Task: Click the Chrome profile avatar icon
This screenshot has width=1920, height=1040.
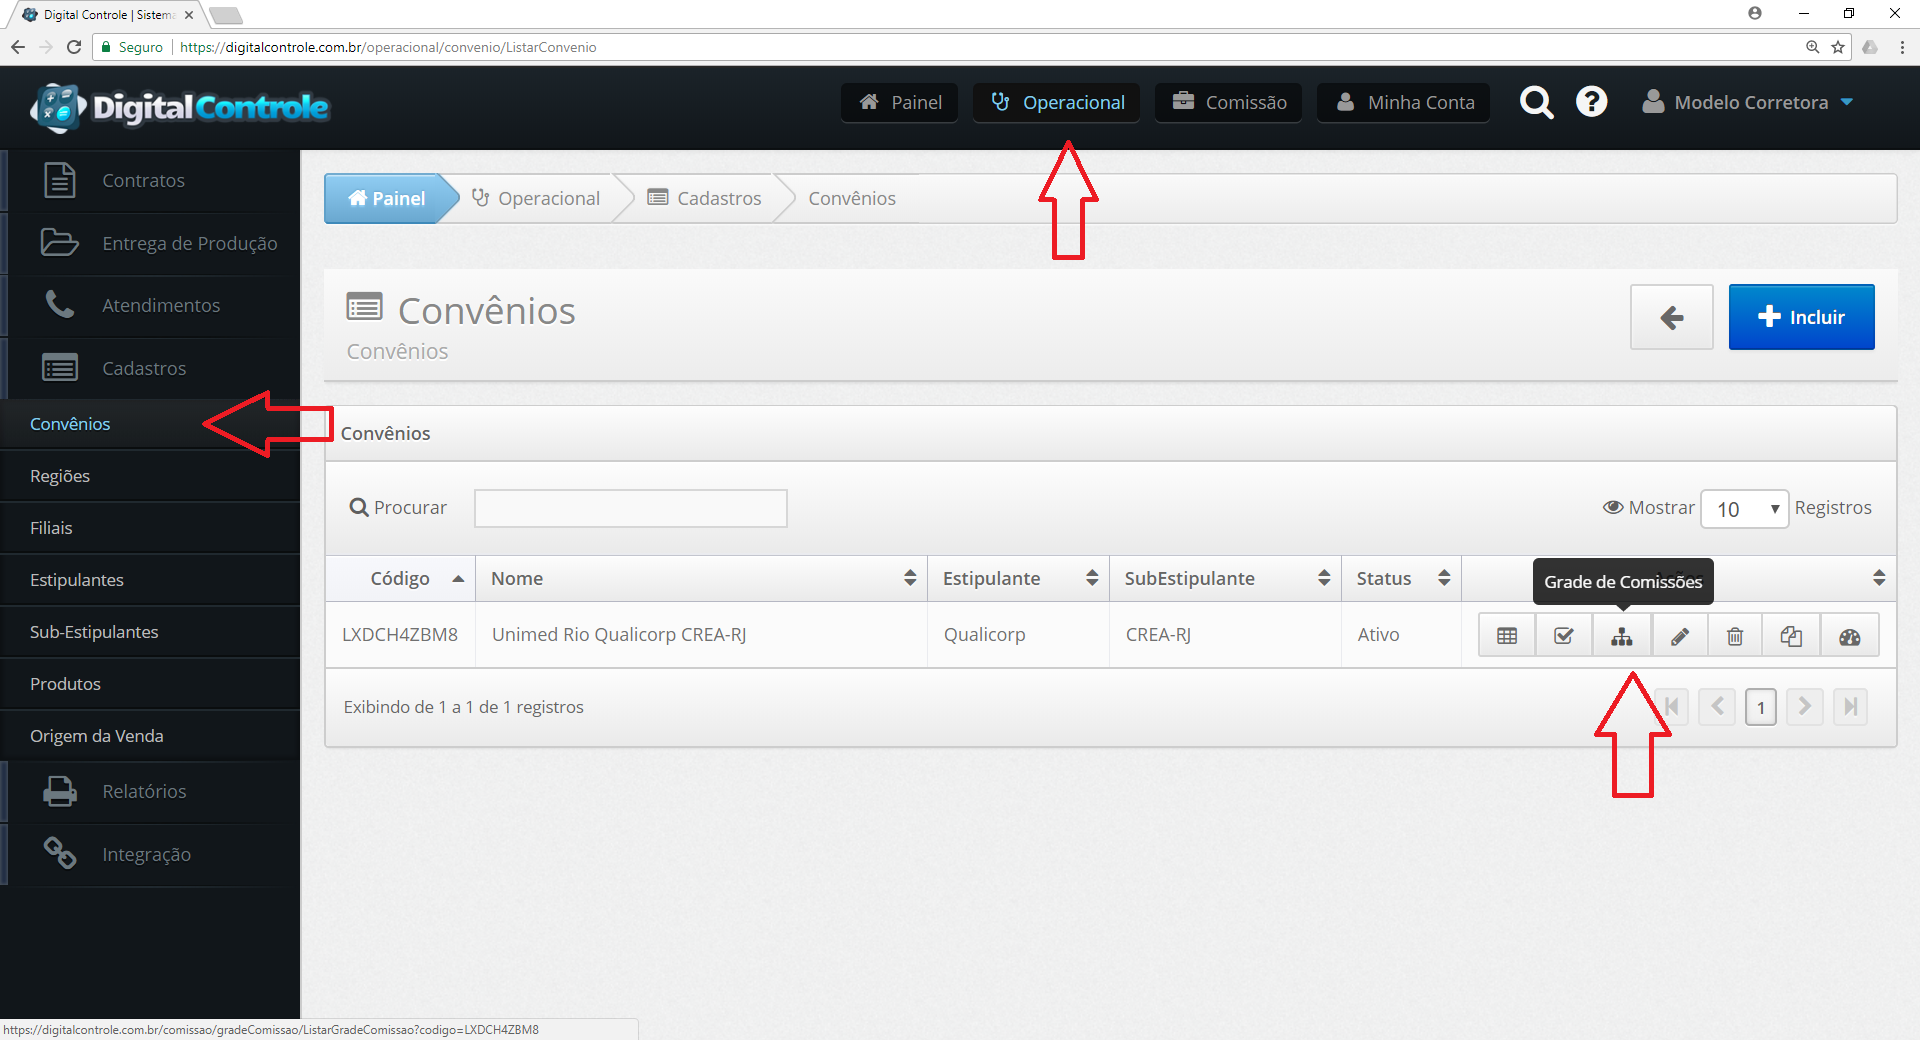Action: coord(1755,13)
